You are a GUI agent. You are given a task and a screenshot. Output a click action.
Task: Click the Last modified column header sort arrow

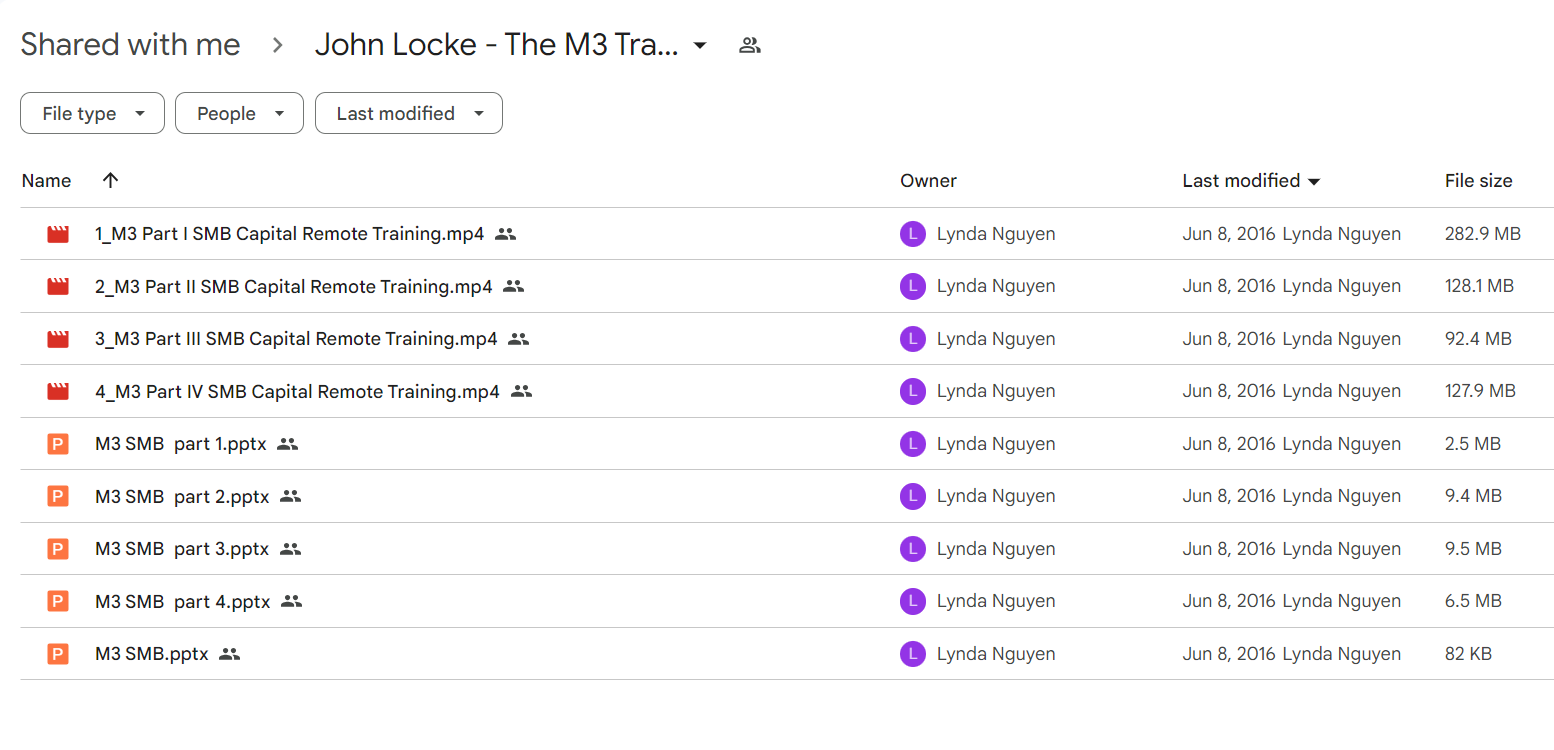(x=1314, y=181)
